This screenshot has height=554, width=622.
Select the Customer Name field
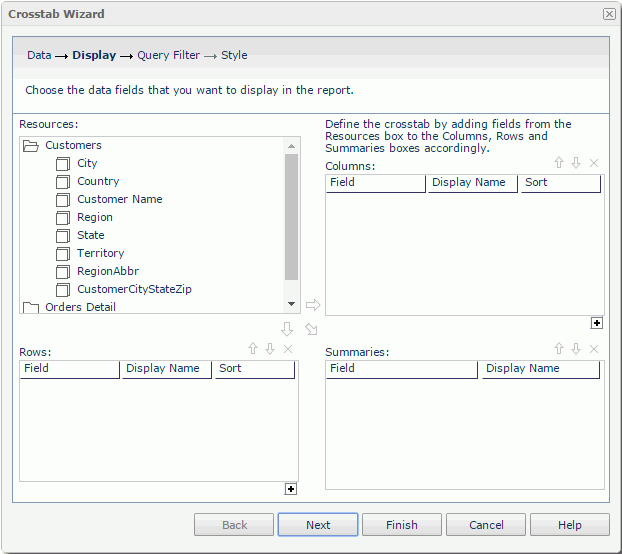pyautogui.click(x=120, y=199)
